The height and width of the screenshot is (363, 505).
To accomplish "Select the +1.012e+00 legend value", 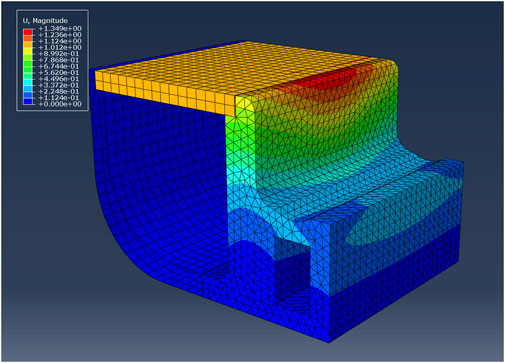I will 60,47.
